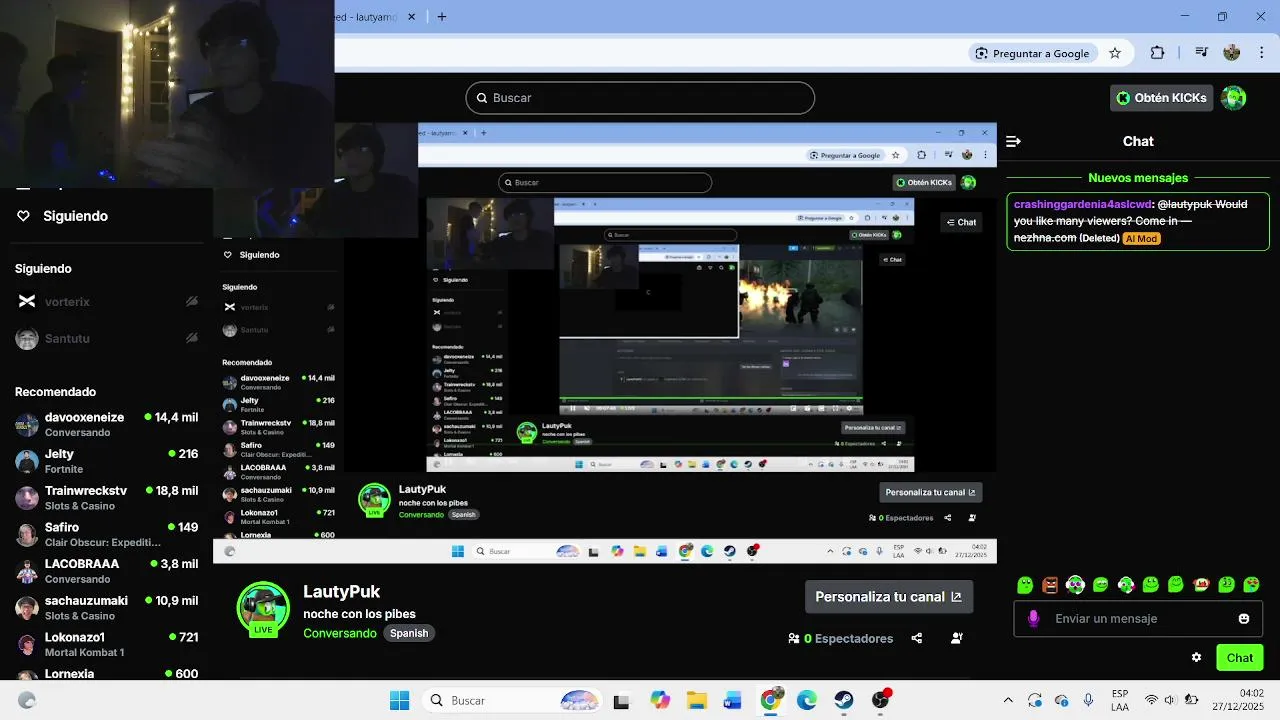Open the Chrome extensions puzzle icon

(x=1158, y=53)
